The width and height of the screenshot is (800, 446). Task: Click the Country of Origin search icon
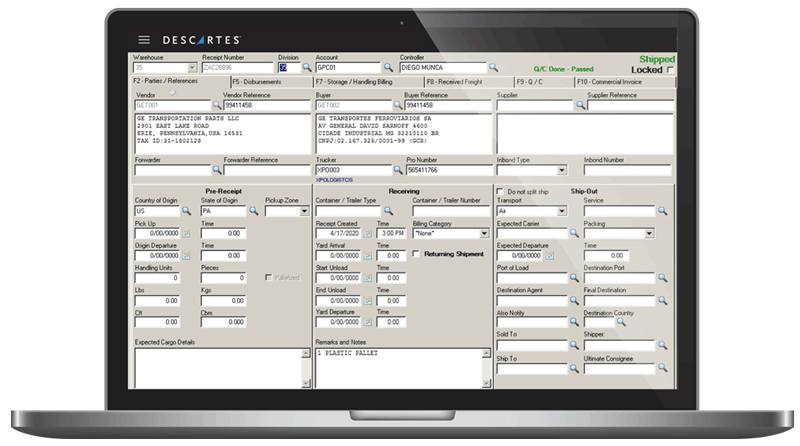coord(186,211)
